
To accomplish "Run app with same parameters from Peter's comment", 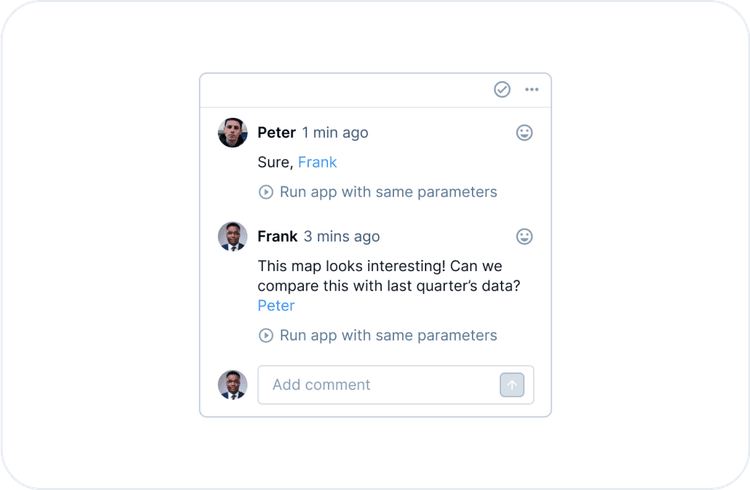I will point(388,192).
